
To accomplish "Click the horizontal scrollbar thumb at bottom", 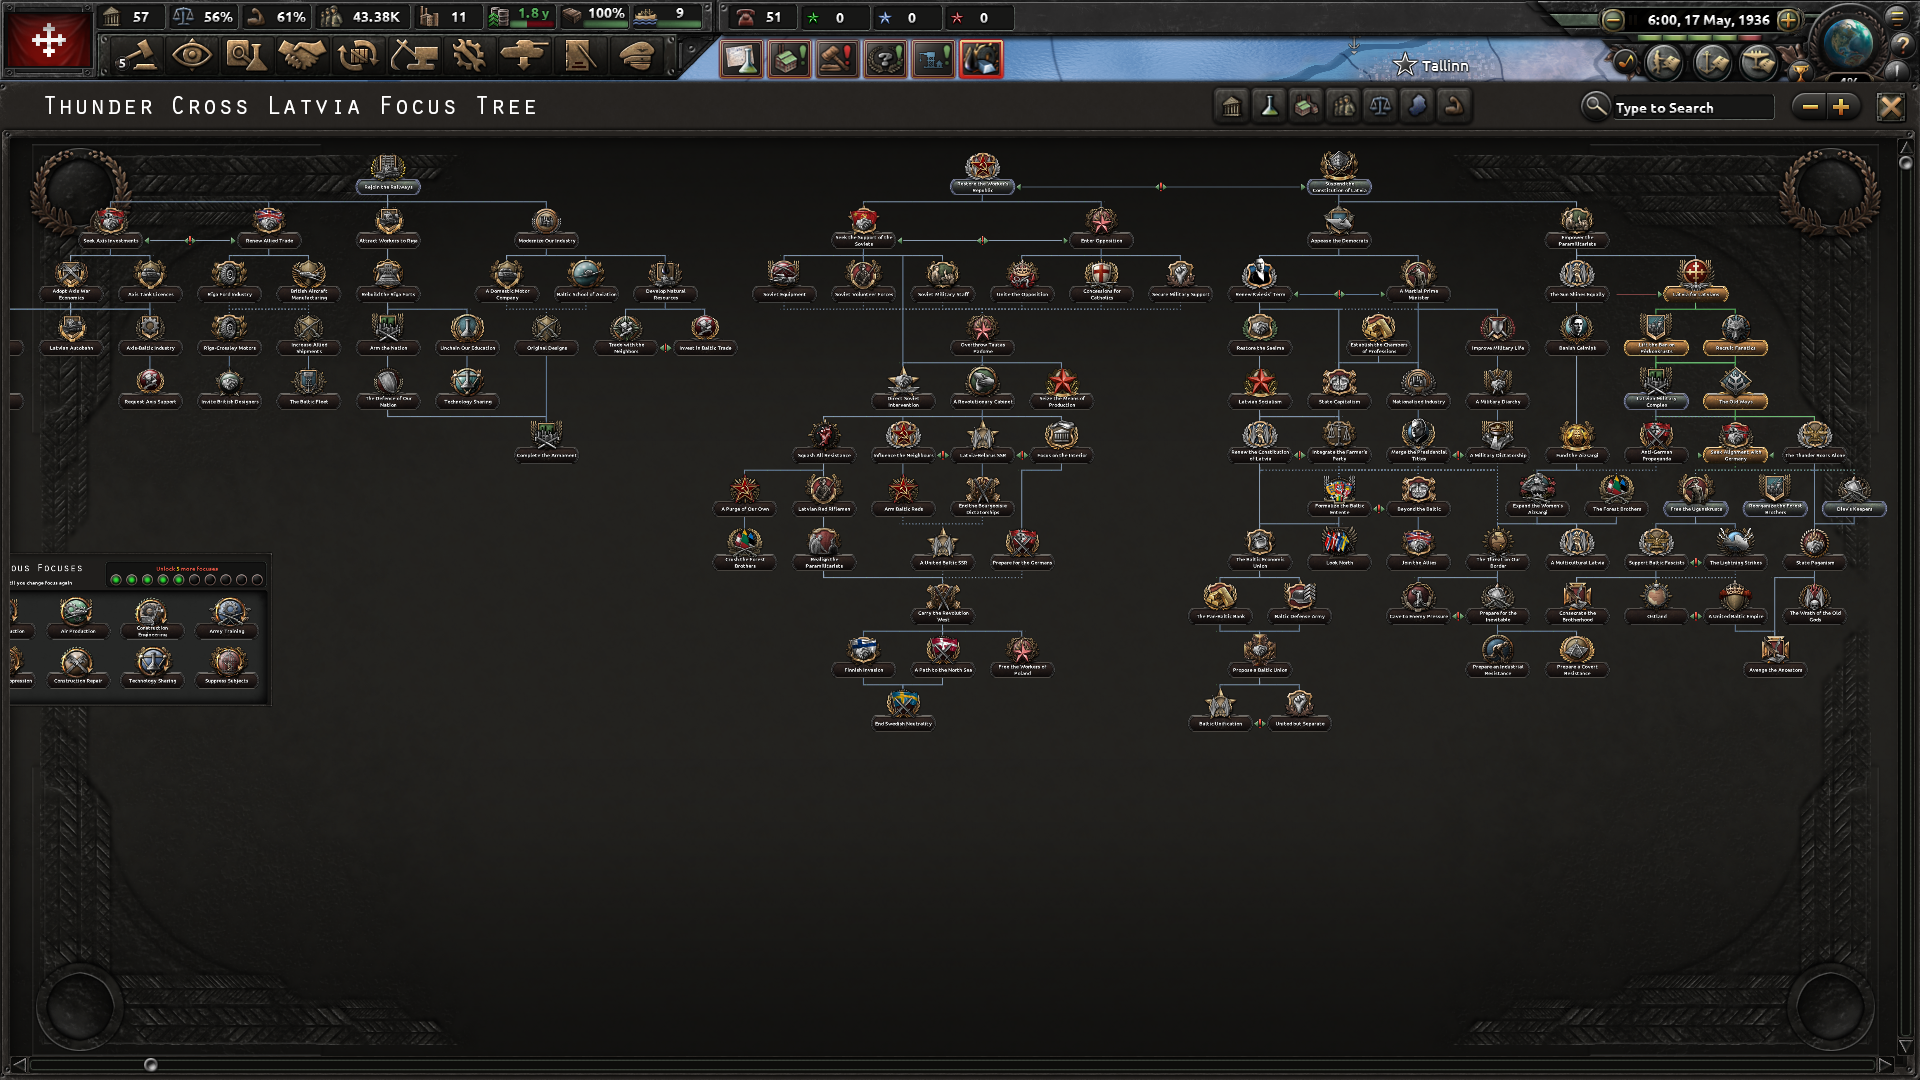I will [x=151, y=1065].
